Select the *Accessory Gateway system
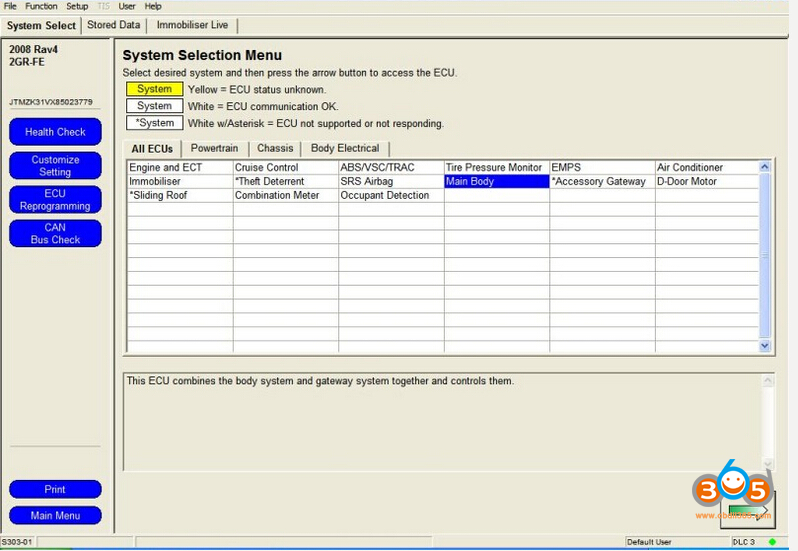Screen dimensions: 798x551 coord(602,181)
